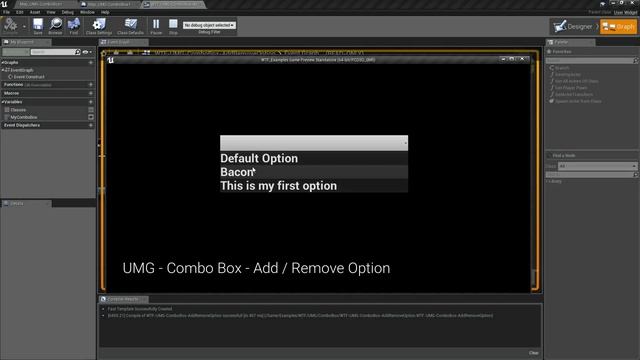This screenshot has height=360, width=640.
Task: Open the Edit menu
Action: coord(20,12)
